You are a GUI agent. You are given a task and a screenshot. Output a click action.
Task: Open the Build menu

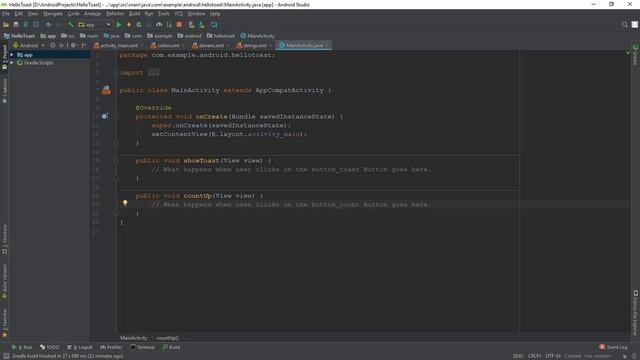coord(134,14)
